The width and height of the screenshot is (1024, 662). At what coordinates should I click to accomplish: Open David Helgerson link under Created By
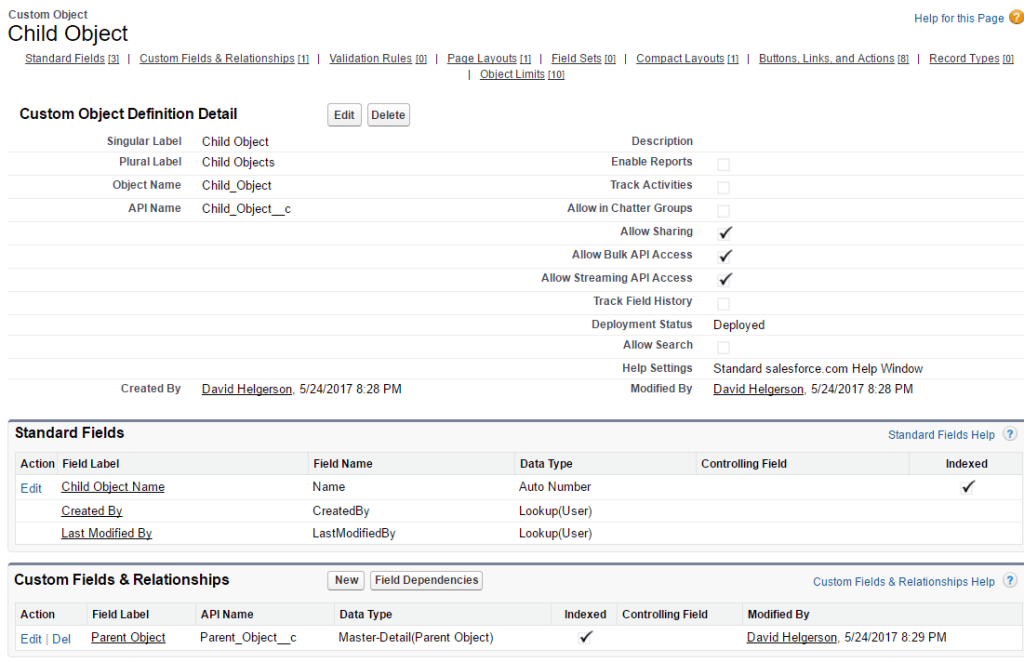point(247,389)
